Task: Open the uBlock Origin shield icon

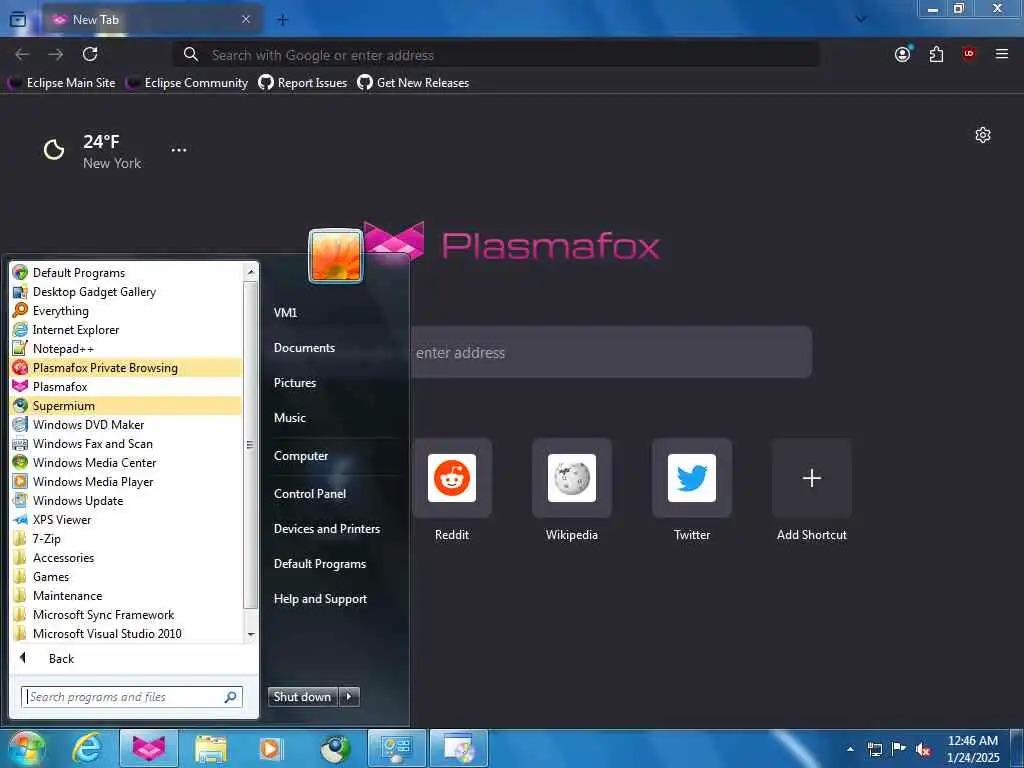Action: pos(969,54)
